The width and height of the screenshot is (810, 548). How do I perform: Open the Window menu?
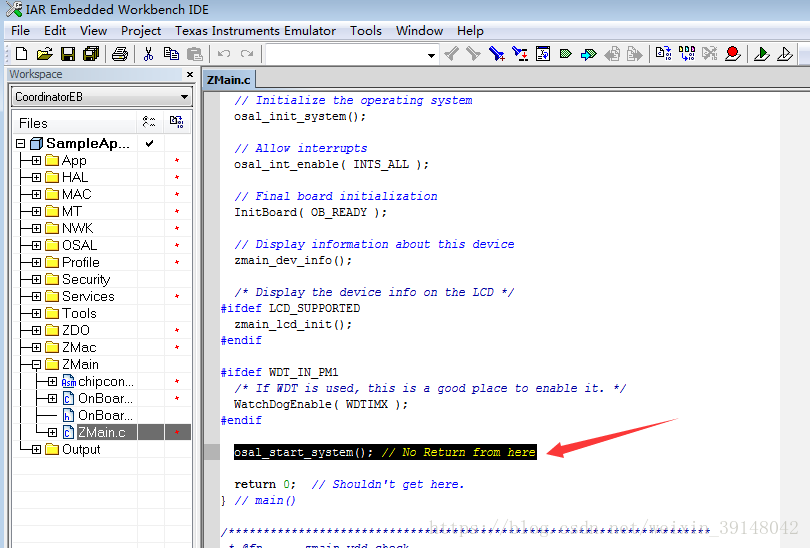pos(419,31)
